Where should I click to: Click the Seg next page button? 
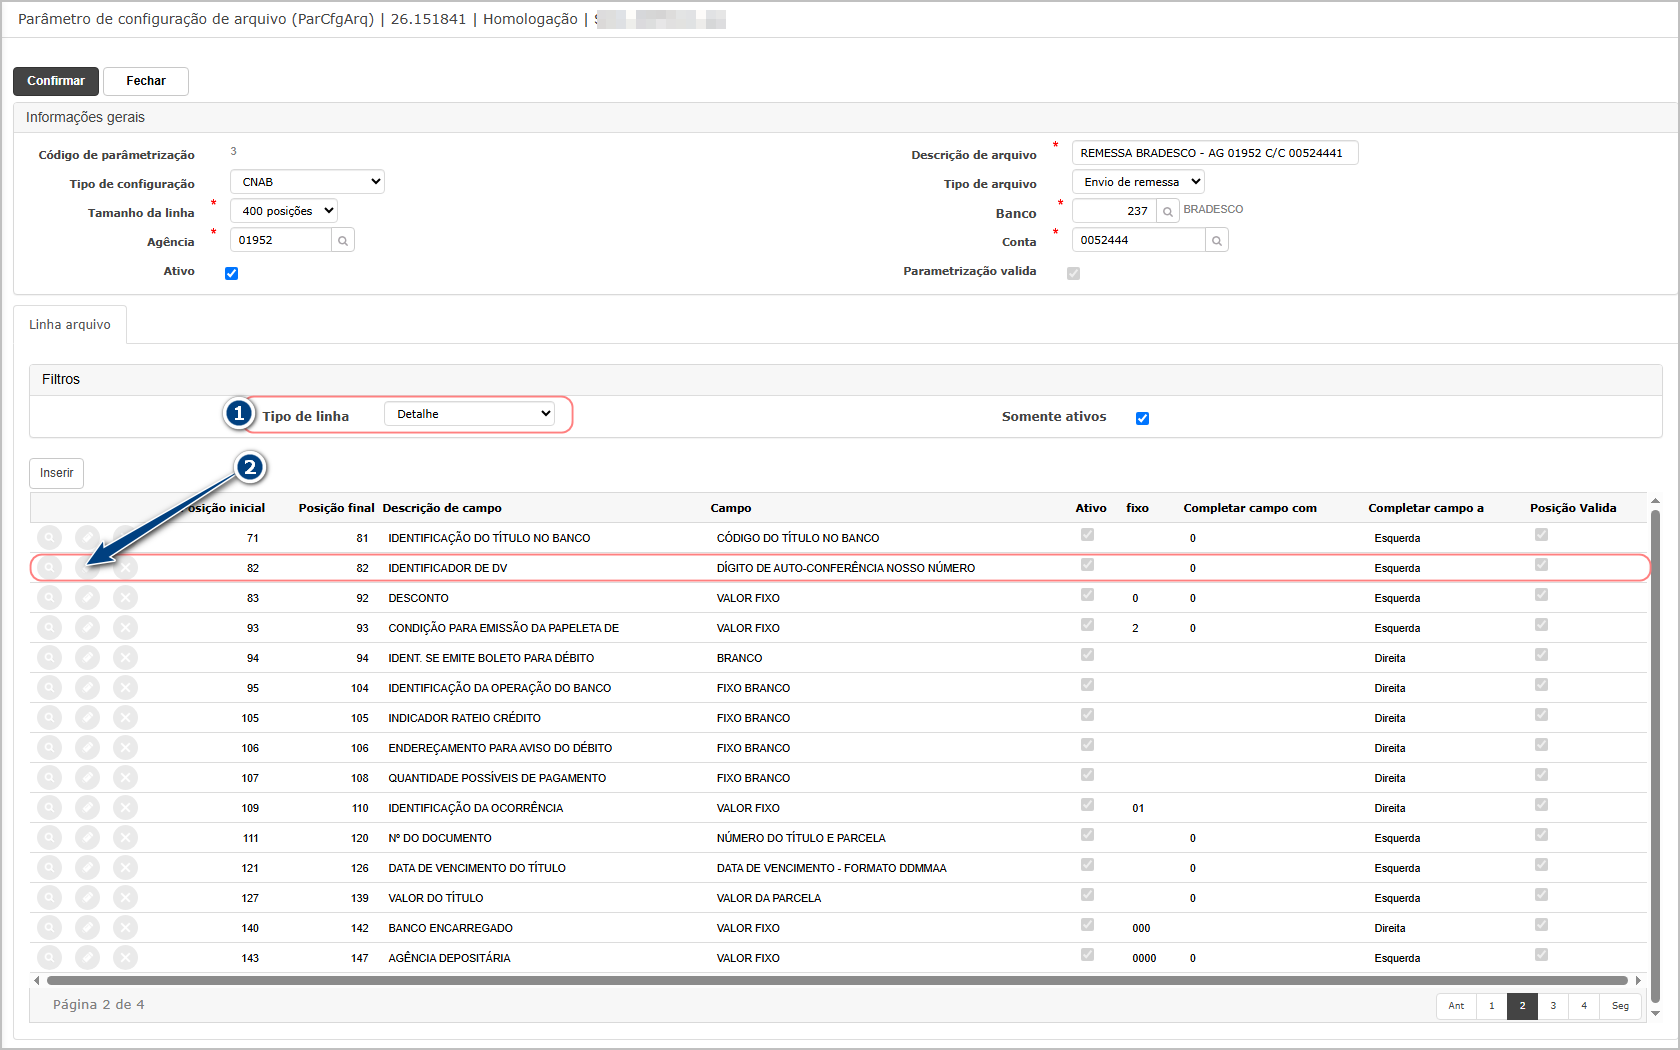click(x=1620, y=1006)
